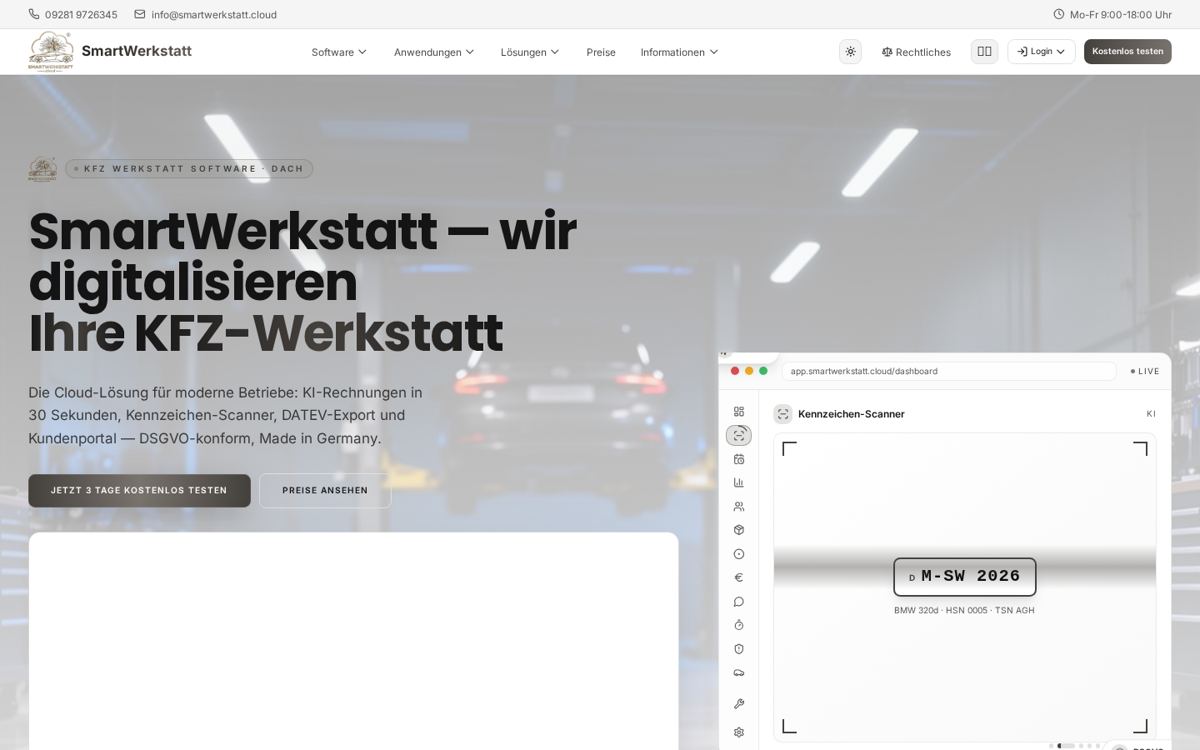
Task: Click the scanner icon beside Kennzeichen-Scanner heading
Action: (783, 414)
